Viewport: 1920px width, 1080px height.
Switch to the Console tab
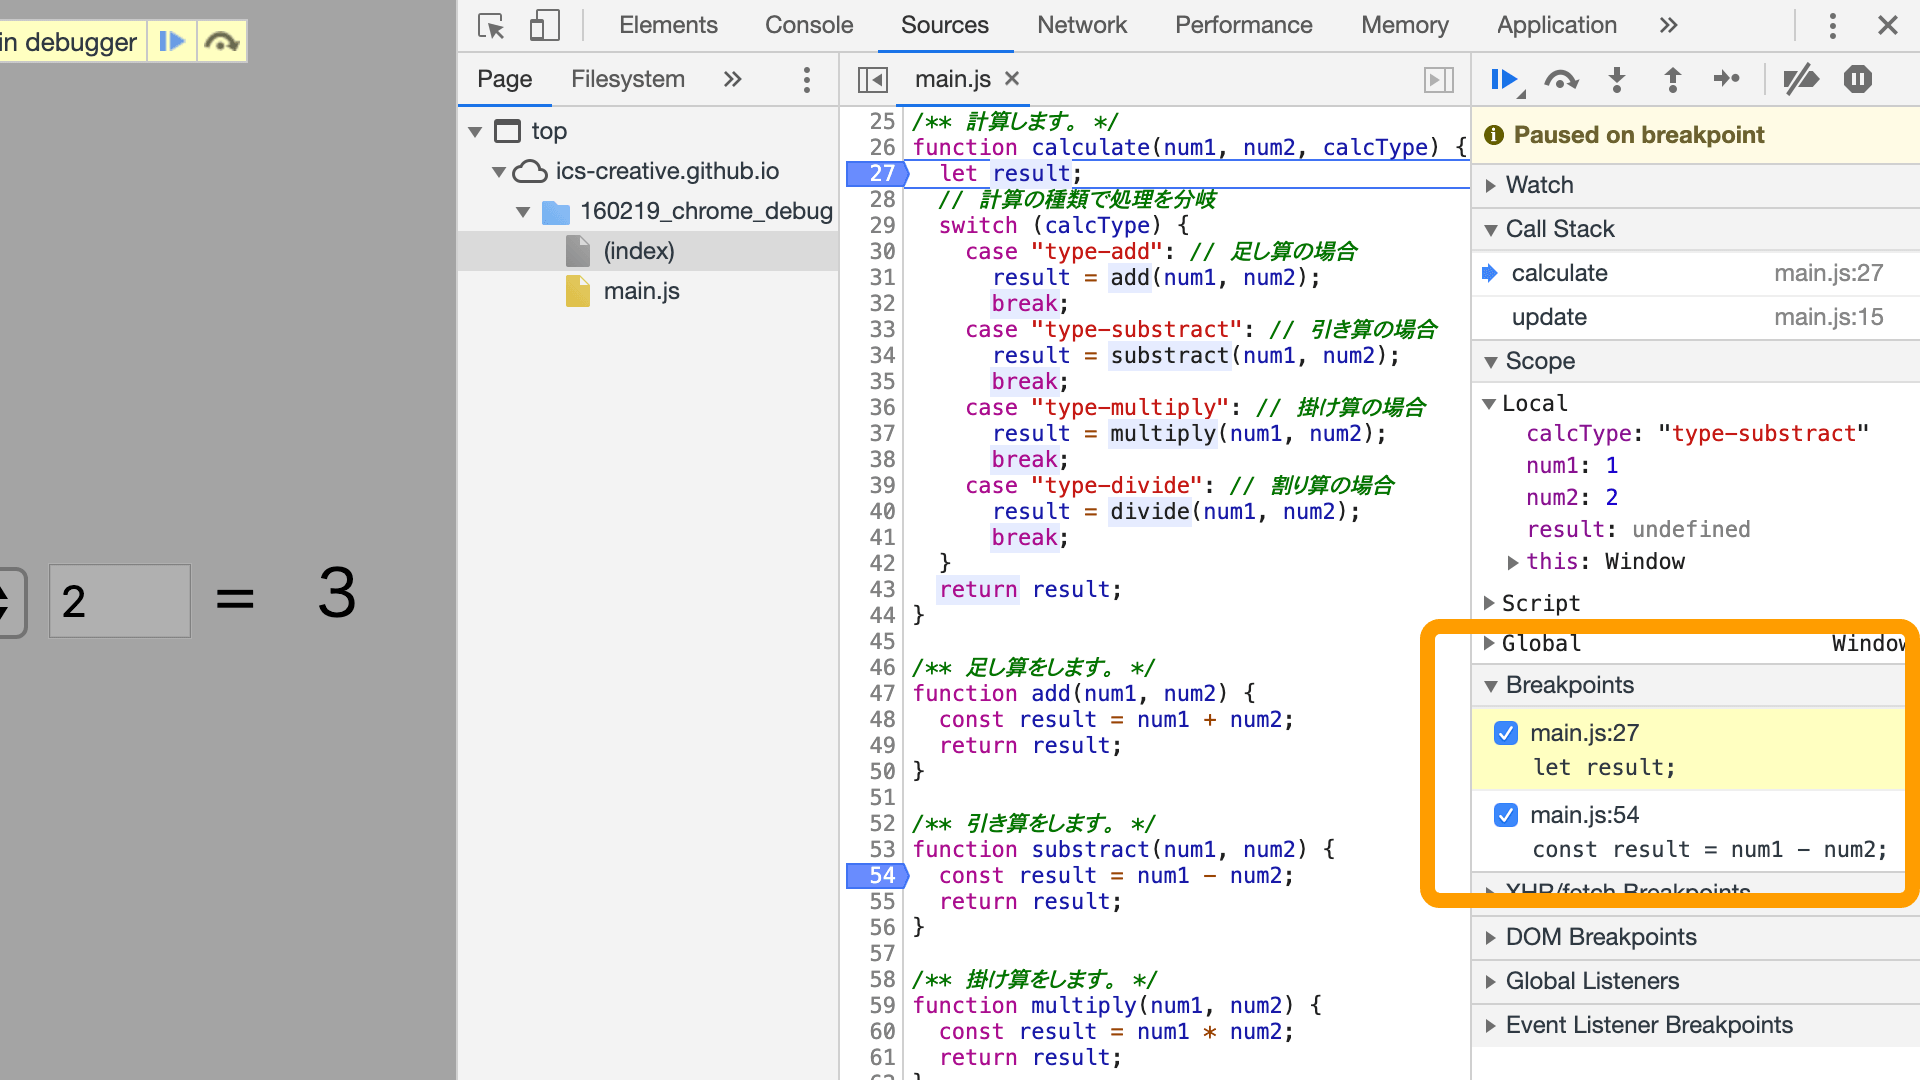pyautogui.click(x=807, y=24)
